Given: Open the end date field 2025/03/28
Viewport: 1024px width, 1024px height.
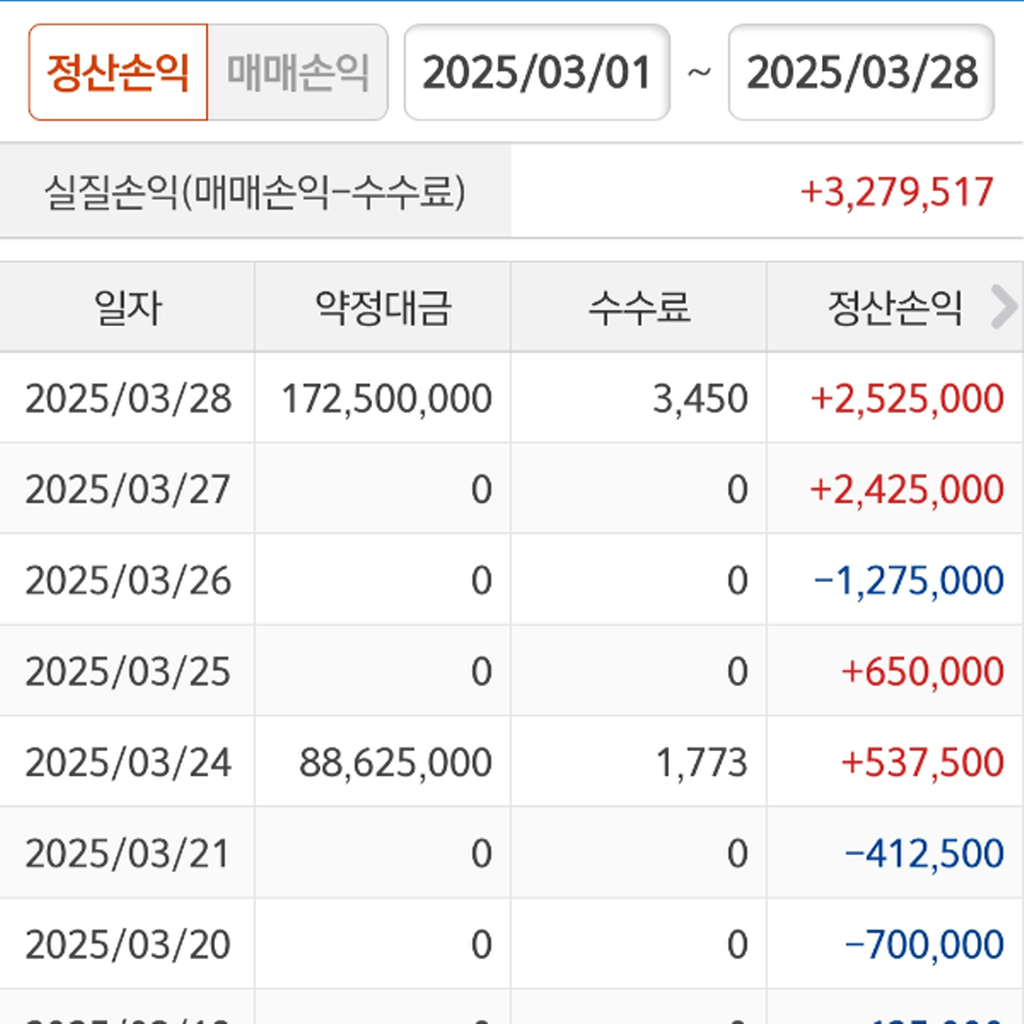Looking at the screenshot, I should pos(861,73).
